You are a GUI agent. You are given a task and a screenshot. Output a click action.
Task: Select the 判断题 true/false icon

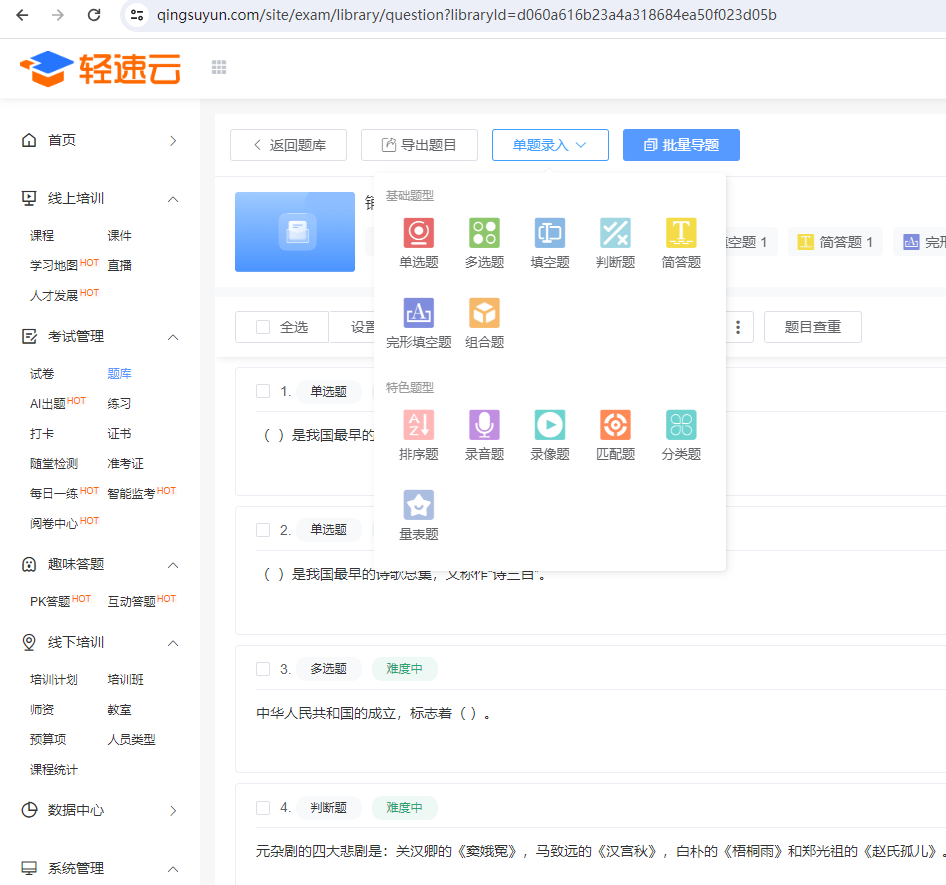pos(615,233)
